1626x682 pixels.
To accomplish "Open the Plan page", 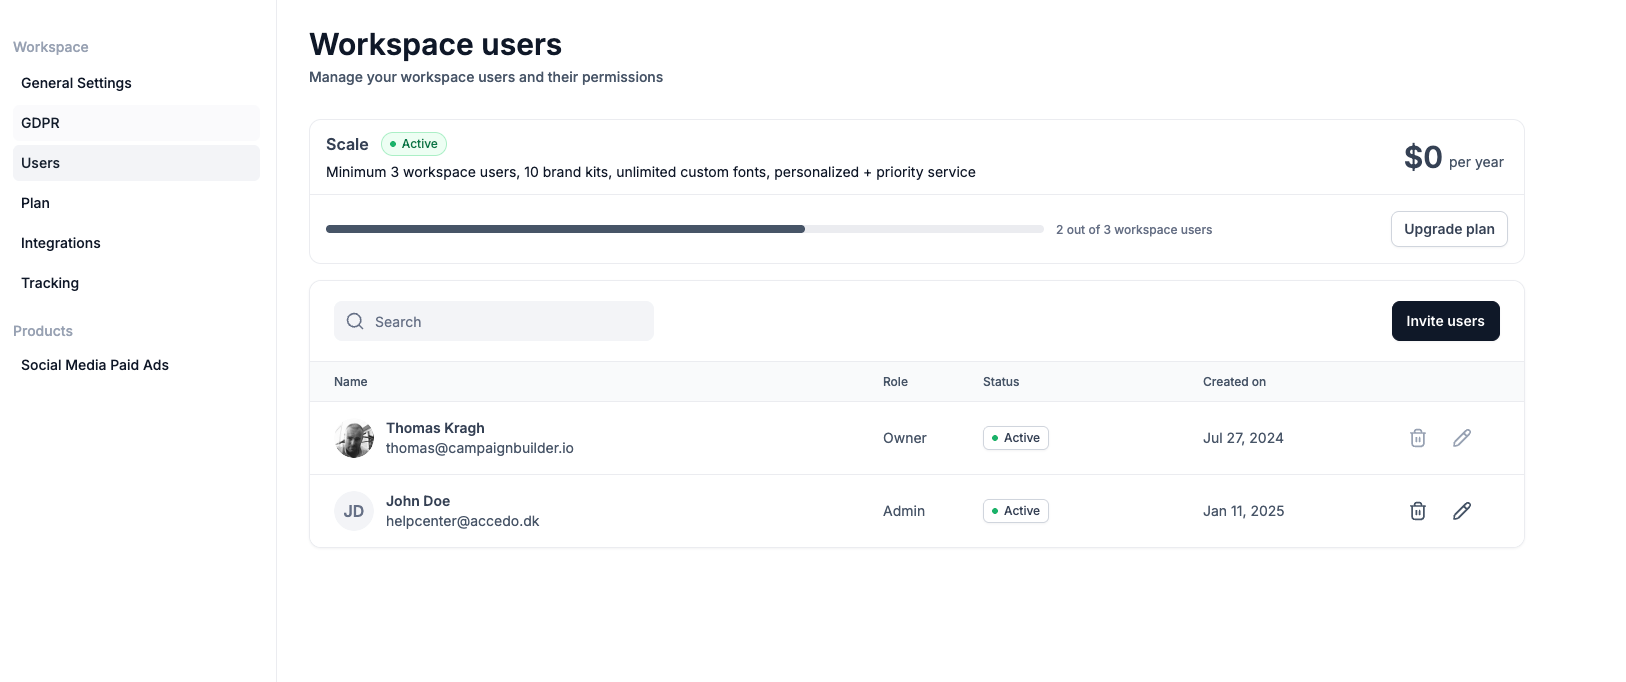I will (35, 203).
